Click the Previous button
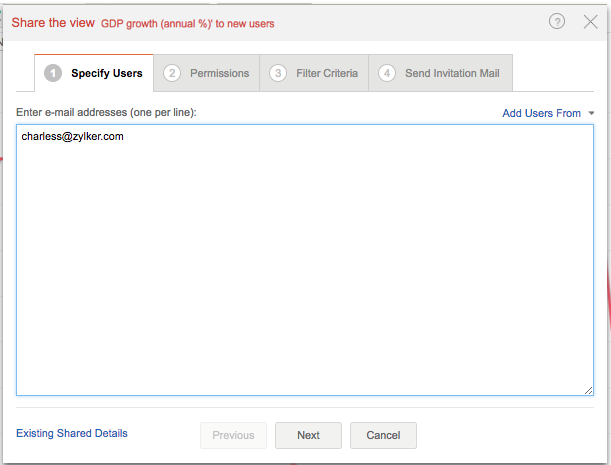 pyautogui.click(x=233, y=435)
